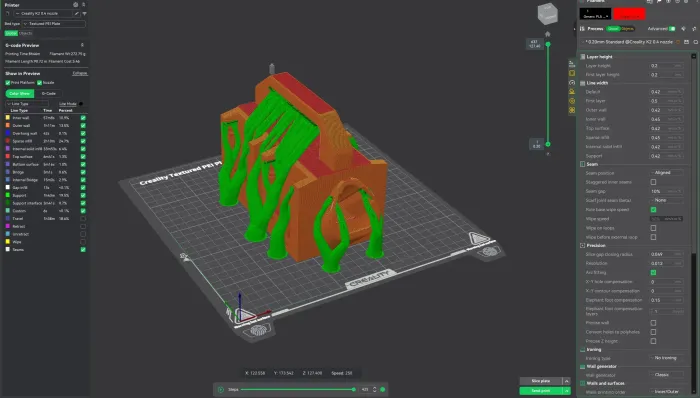Screen dimensions: 700x398
Task: Open the Bed type Textured PEI Plate dropdown
Action: (x=54, y=24)
